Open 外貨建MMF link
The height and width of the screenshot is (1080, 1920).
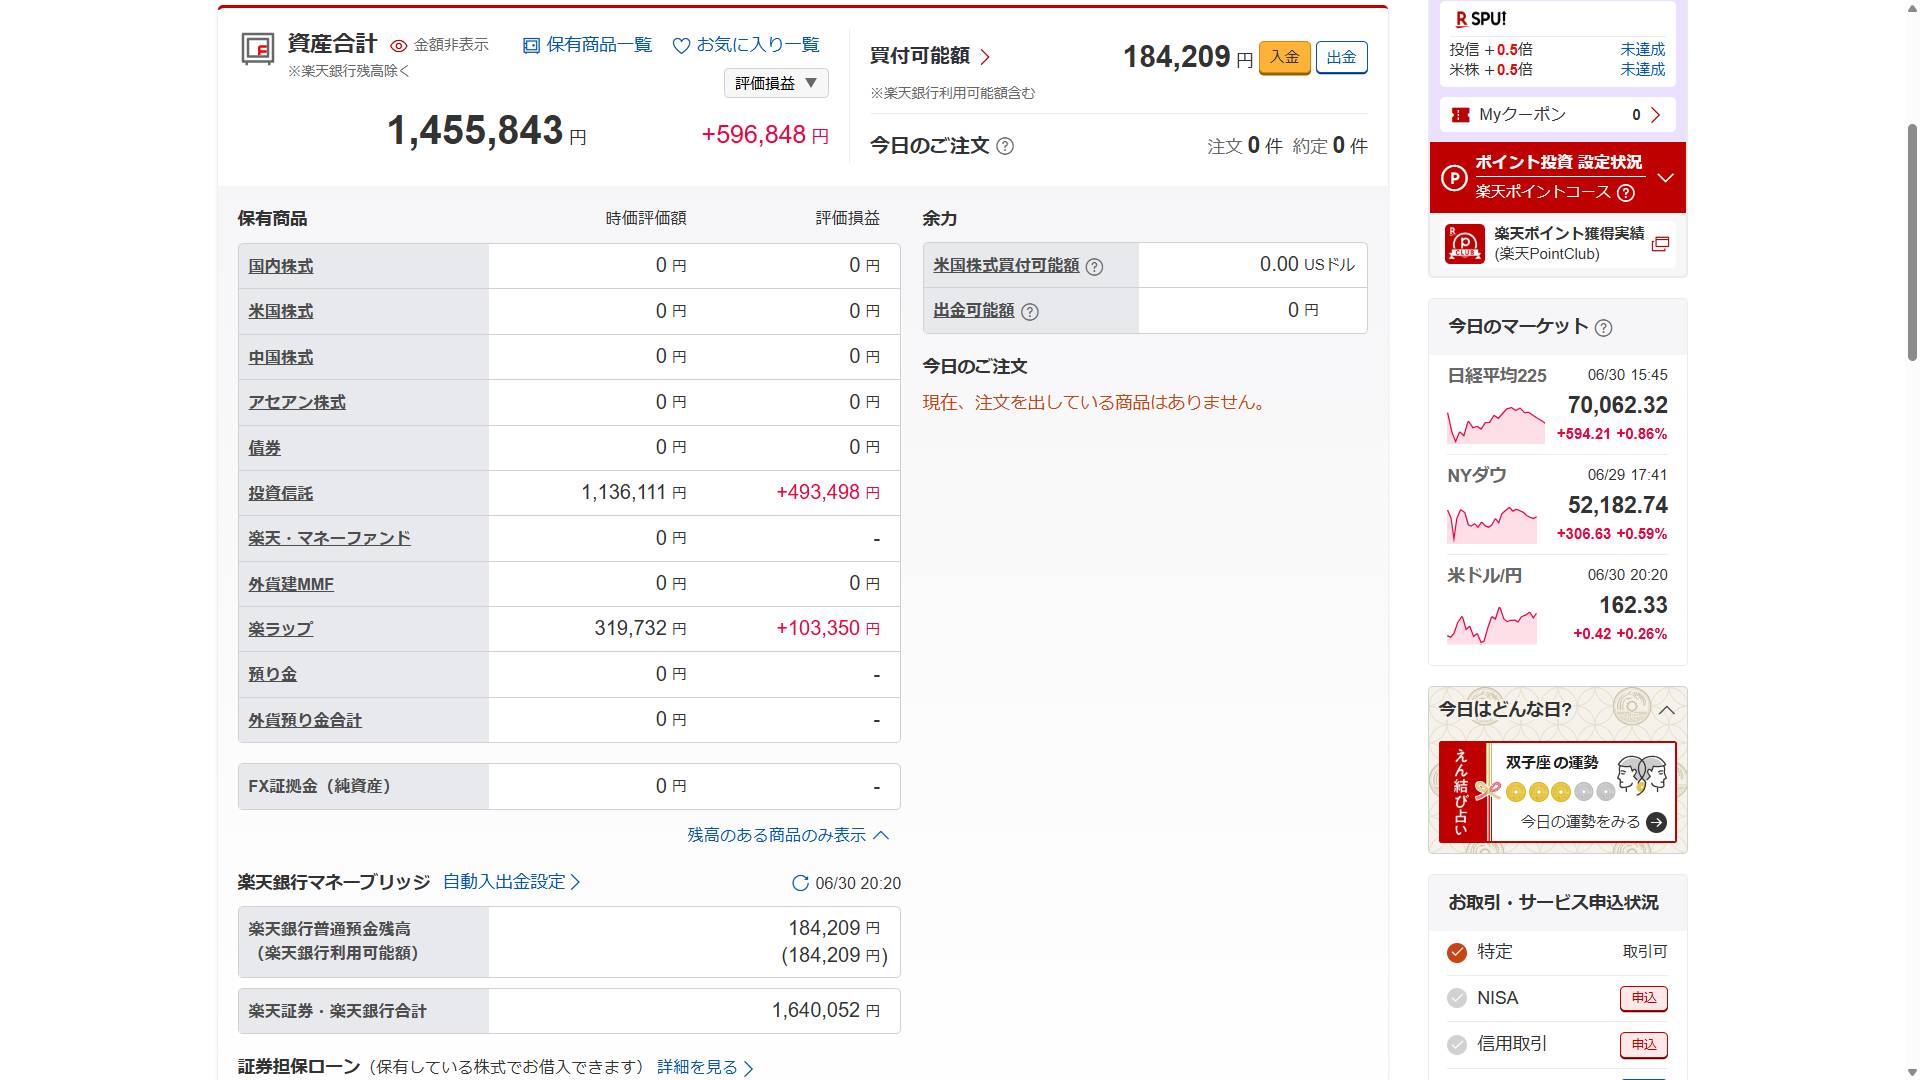click(291, 584)
